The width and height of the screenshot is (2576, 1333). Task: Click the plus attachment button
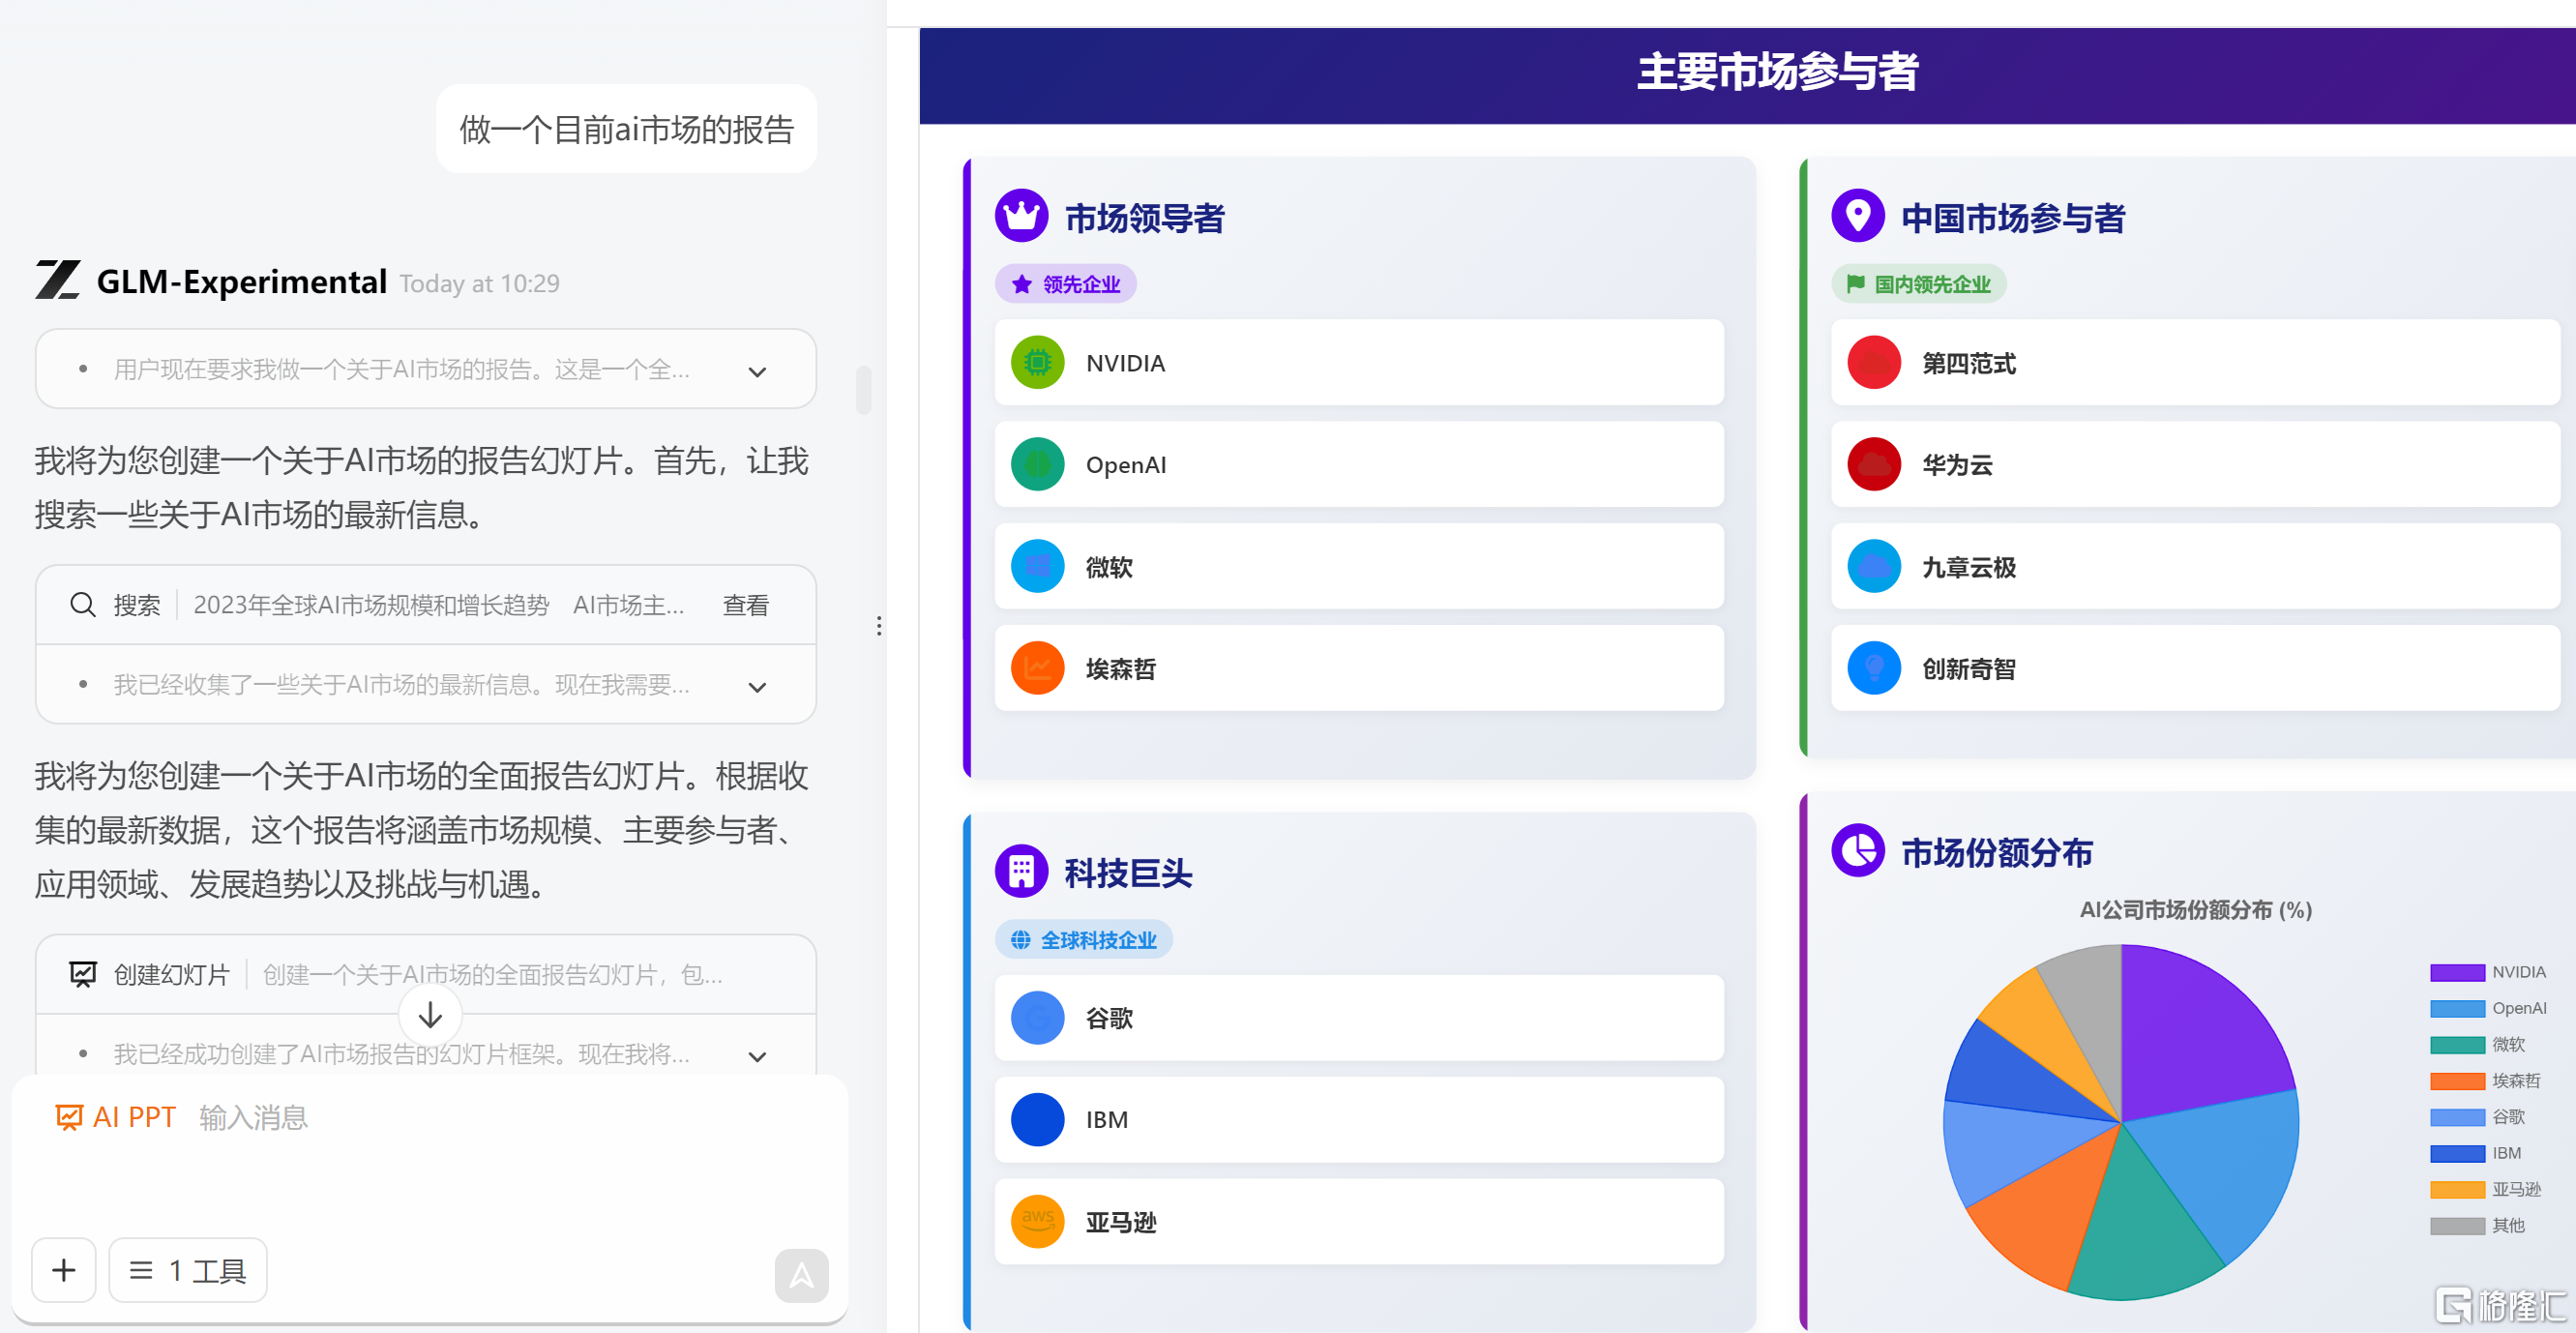coord(64,1270)
